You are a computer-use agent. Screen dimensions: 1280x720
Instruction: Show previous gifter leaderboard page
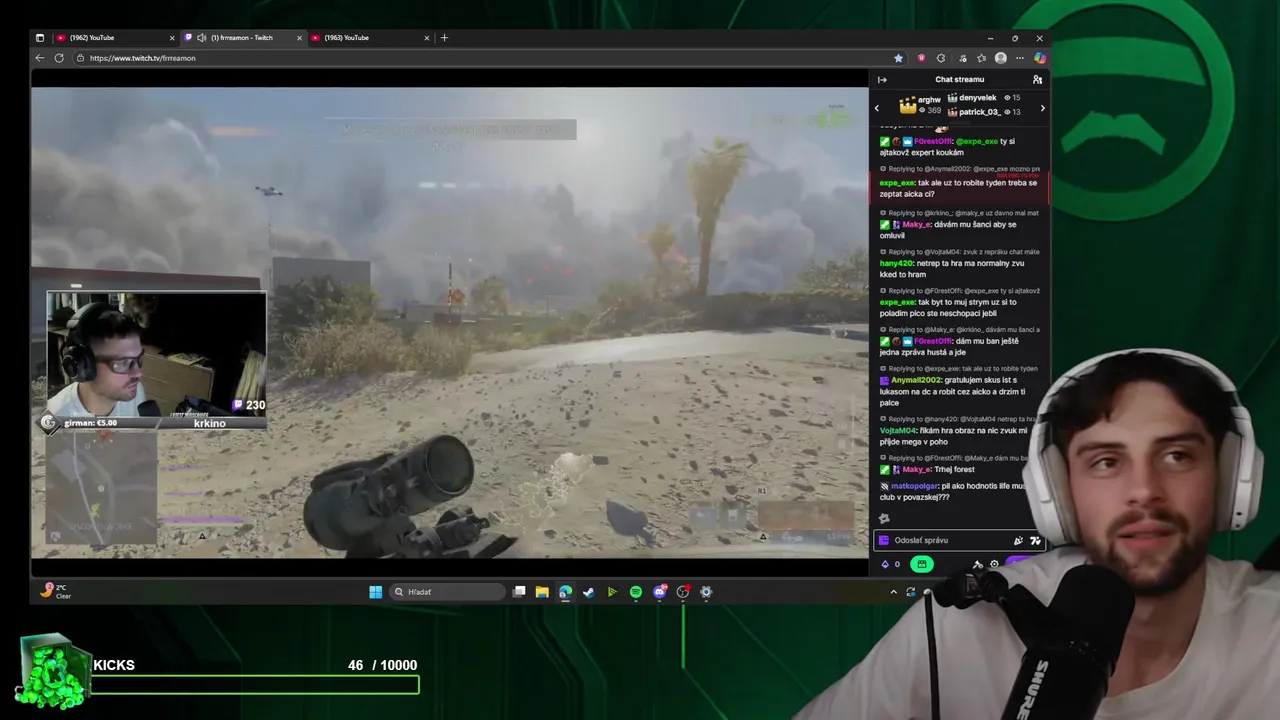pos(877,108)
